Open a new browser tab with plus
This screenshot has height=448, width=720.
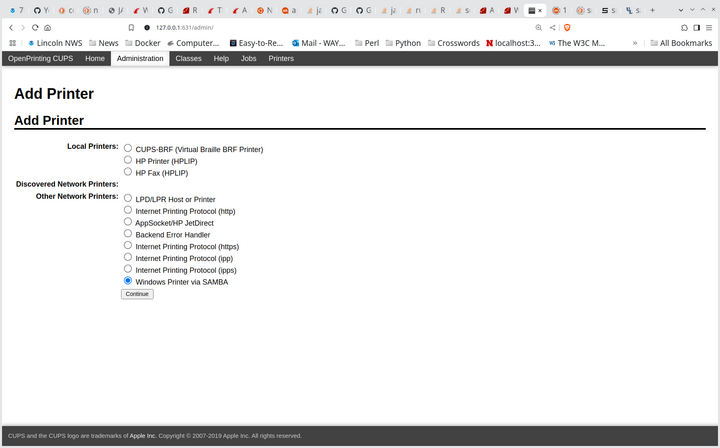coord(652,10)
